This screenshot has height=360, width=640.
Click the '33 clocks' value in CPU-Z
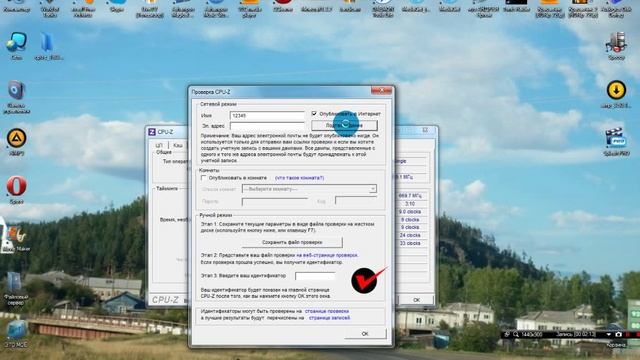(410, 243)
